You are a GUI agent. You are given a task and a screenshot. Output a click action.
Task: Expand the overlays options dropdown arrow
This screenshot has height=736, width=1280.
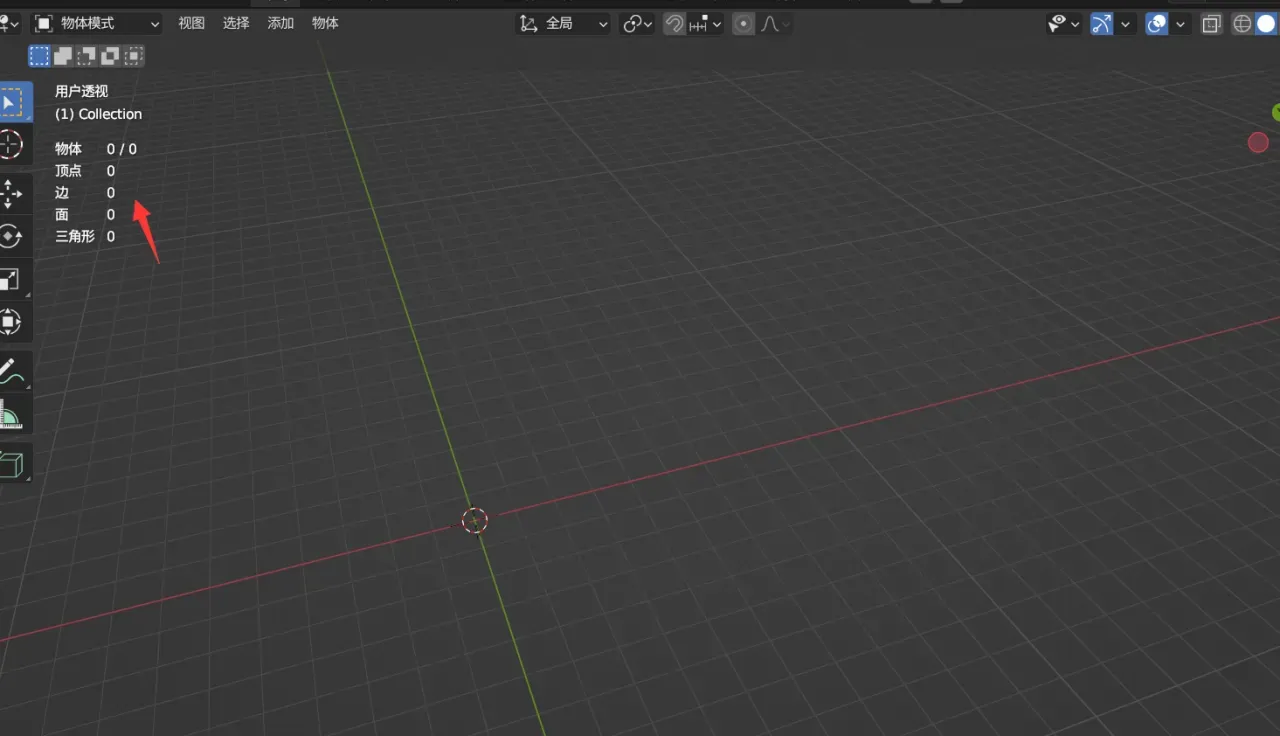click(x=1181, y=24)
